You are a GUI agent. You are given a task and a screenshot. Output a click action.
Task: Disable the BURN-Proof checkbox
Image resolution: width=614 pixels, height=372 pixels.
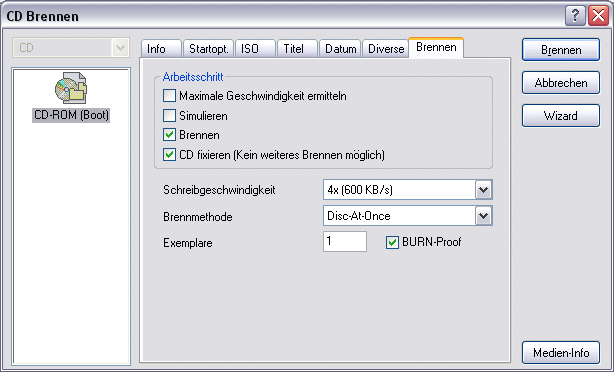[x=392, y=242]
